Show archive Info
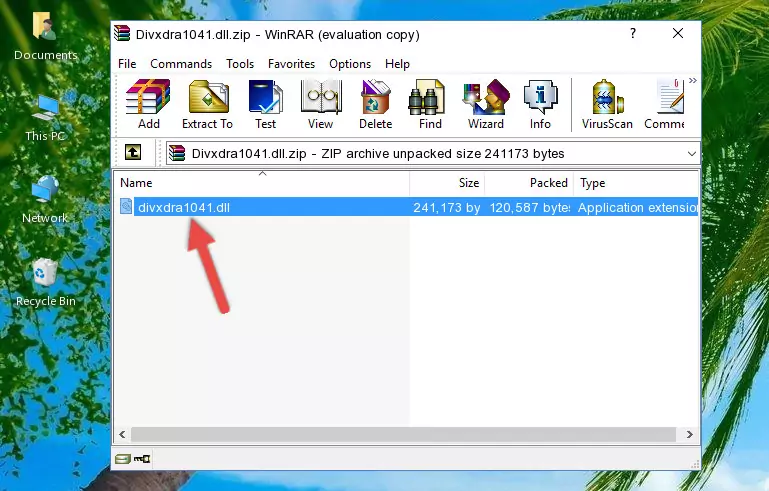The height and width of the screenshot is (491, 769). pos(540,104)
